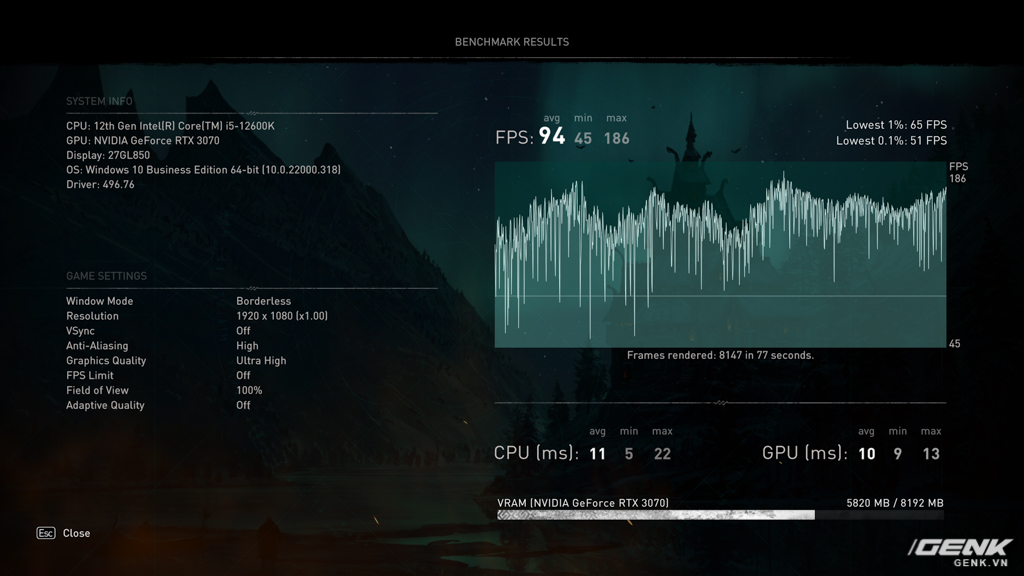The height and width of the screenshot is (576, 1024).
Task: Click the FPS performance graph
Action: (x=720, y=255)
